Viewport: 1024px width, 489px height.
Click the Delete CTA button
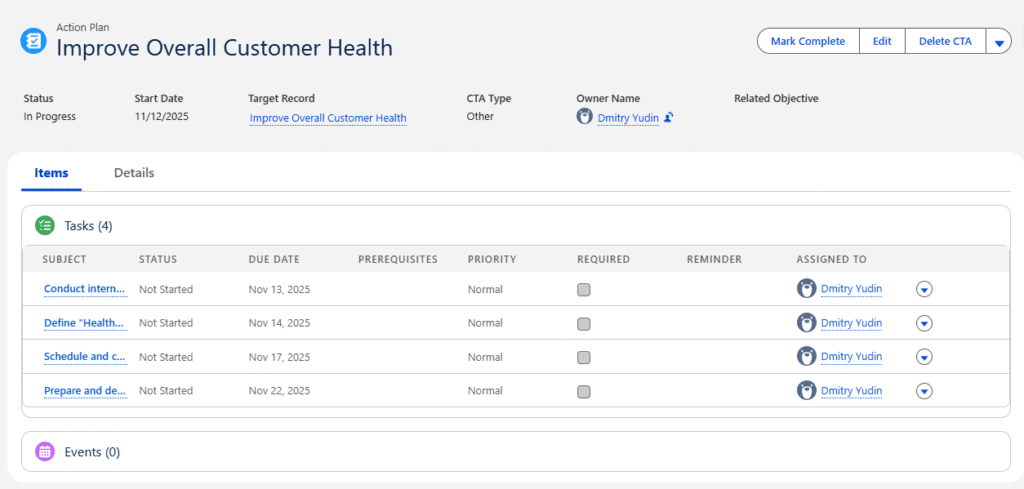click(944, 42)
